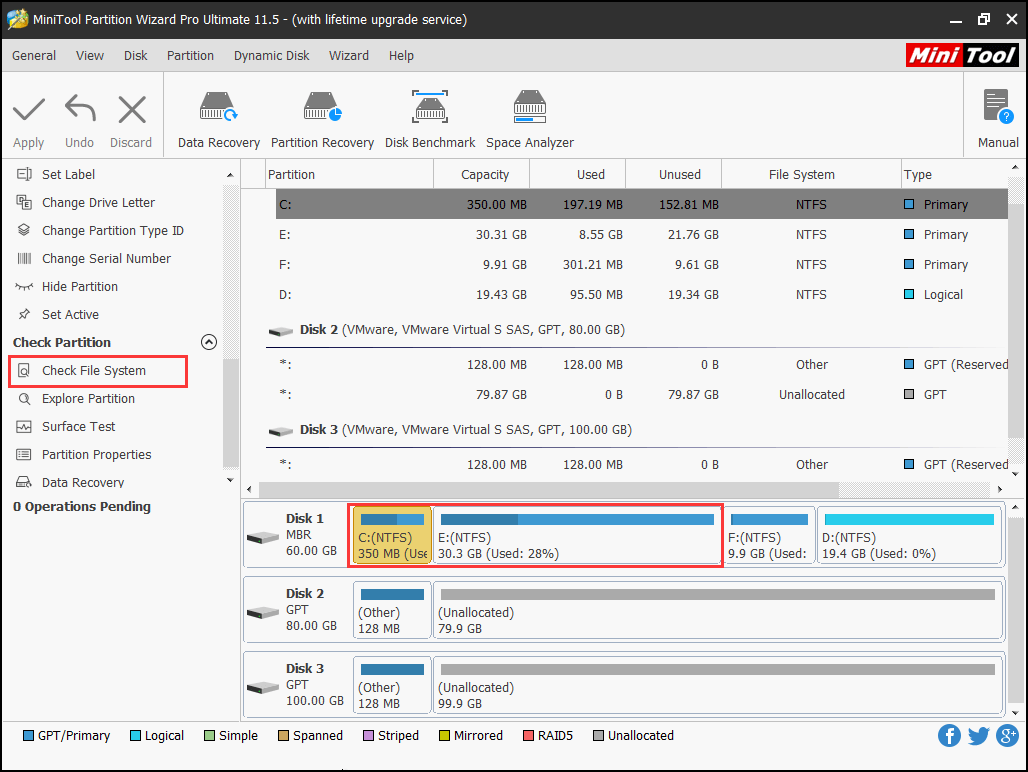The width and height of the screenshot is (1028, 772).
Task: Click the Surface Test icon
Action: coord(24,427)
